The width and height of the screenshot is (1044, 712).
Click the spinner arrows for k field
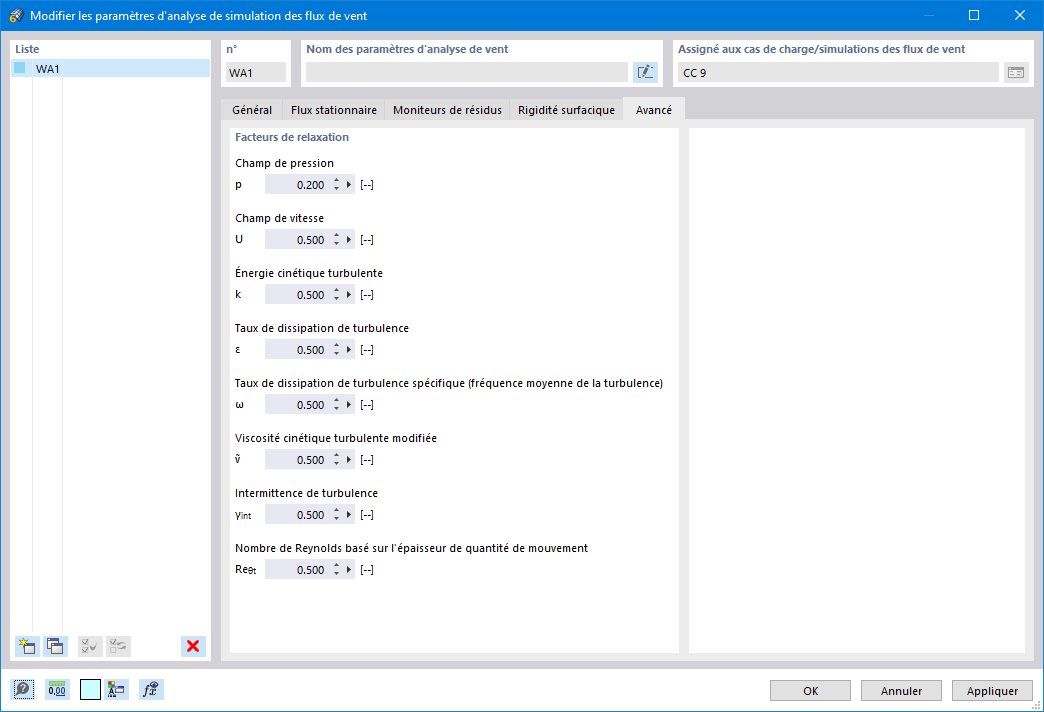(x=337, y=294)
